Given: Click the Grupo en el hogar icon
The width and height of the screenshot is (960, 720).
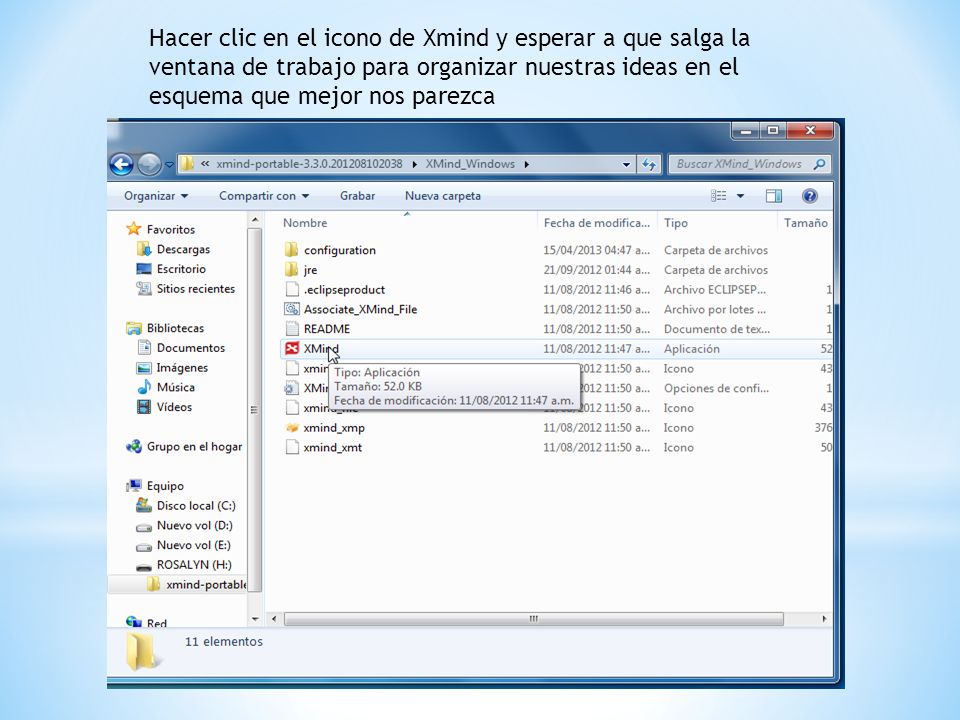Looking at the screenshot, I should point(133,446).
